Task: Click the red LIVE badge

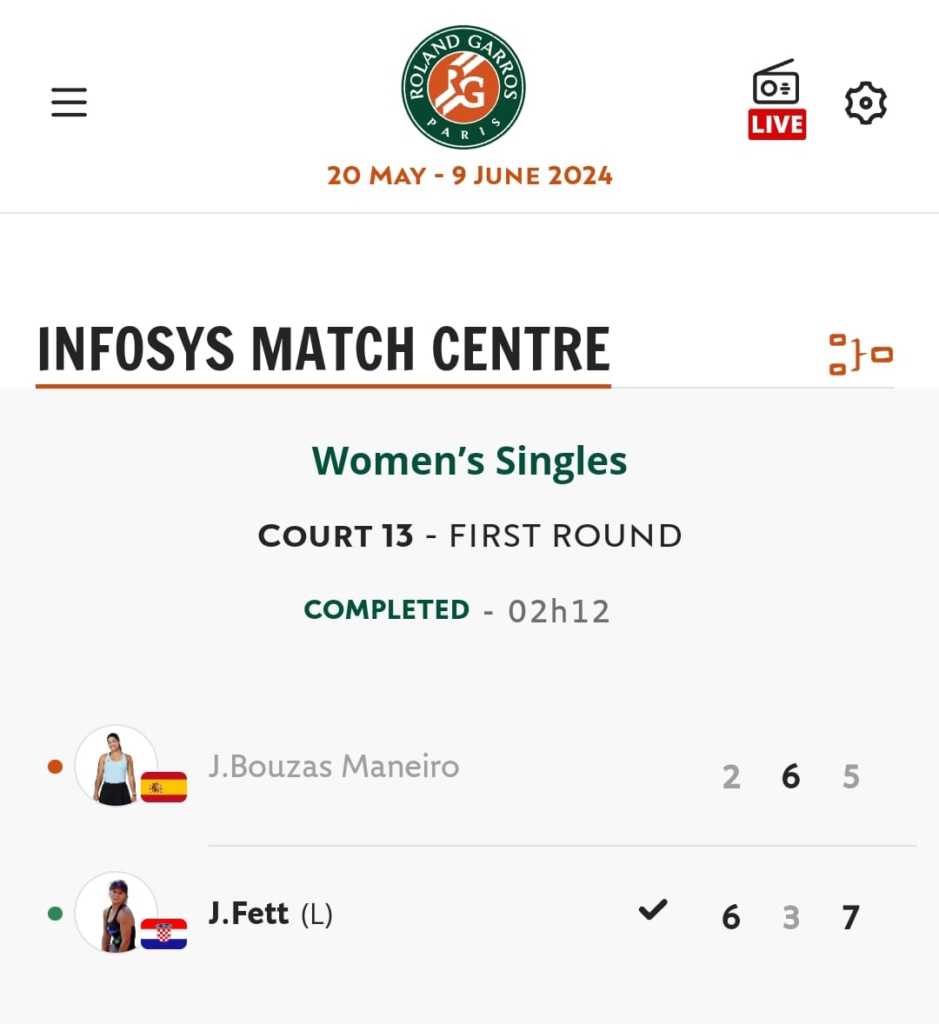Action: [777, 124]
